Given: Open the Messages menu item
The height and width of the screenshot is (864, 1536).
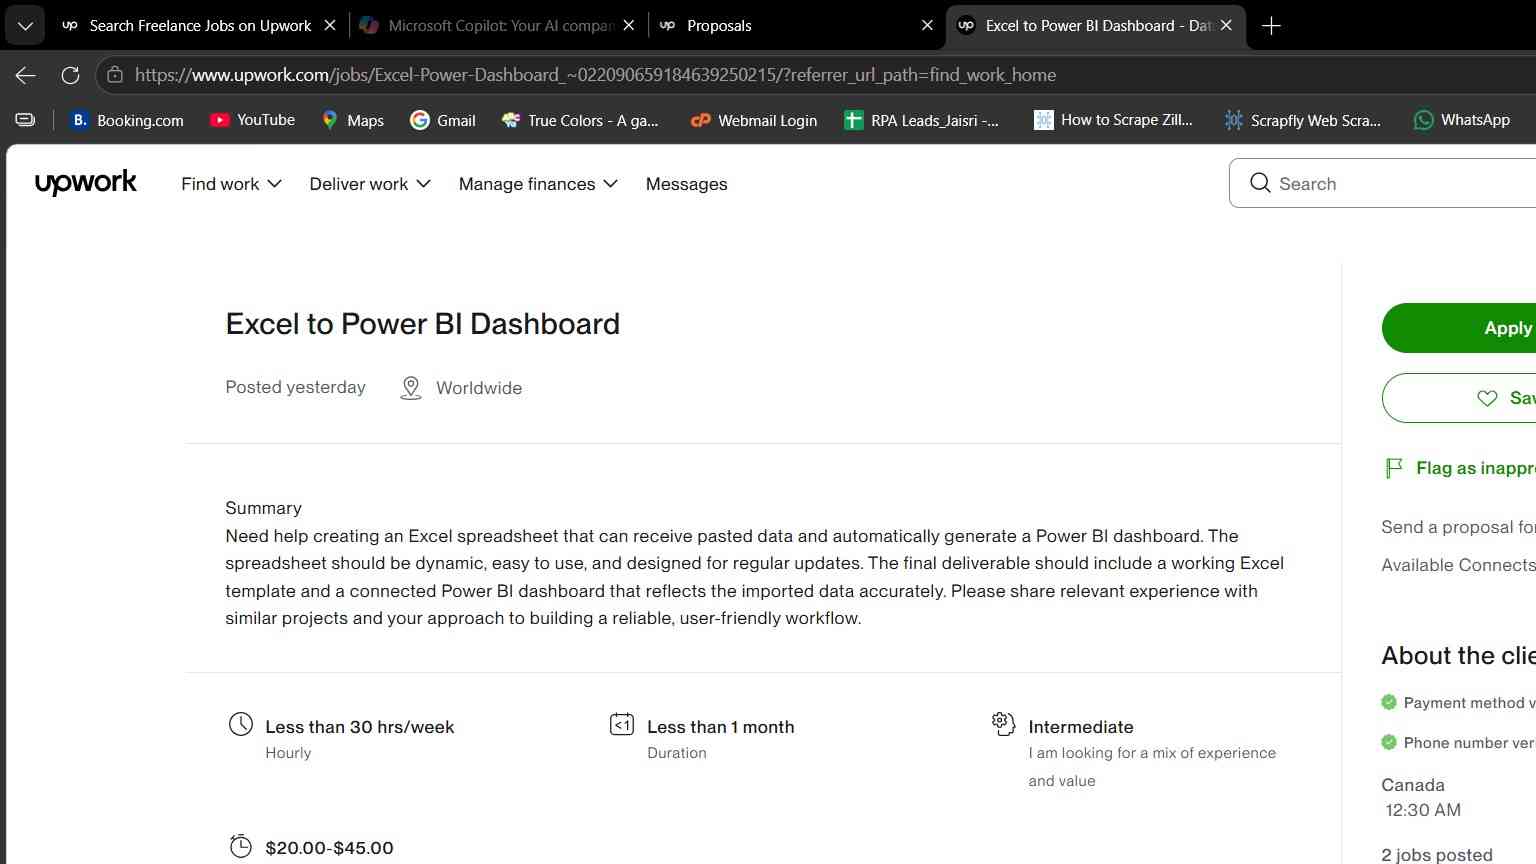Looking at the screenshot, I should coord(686,184).
